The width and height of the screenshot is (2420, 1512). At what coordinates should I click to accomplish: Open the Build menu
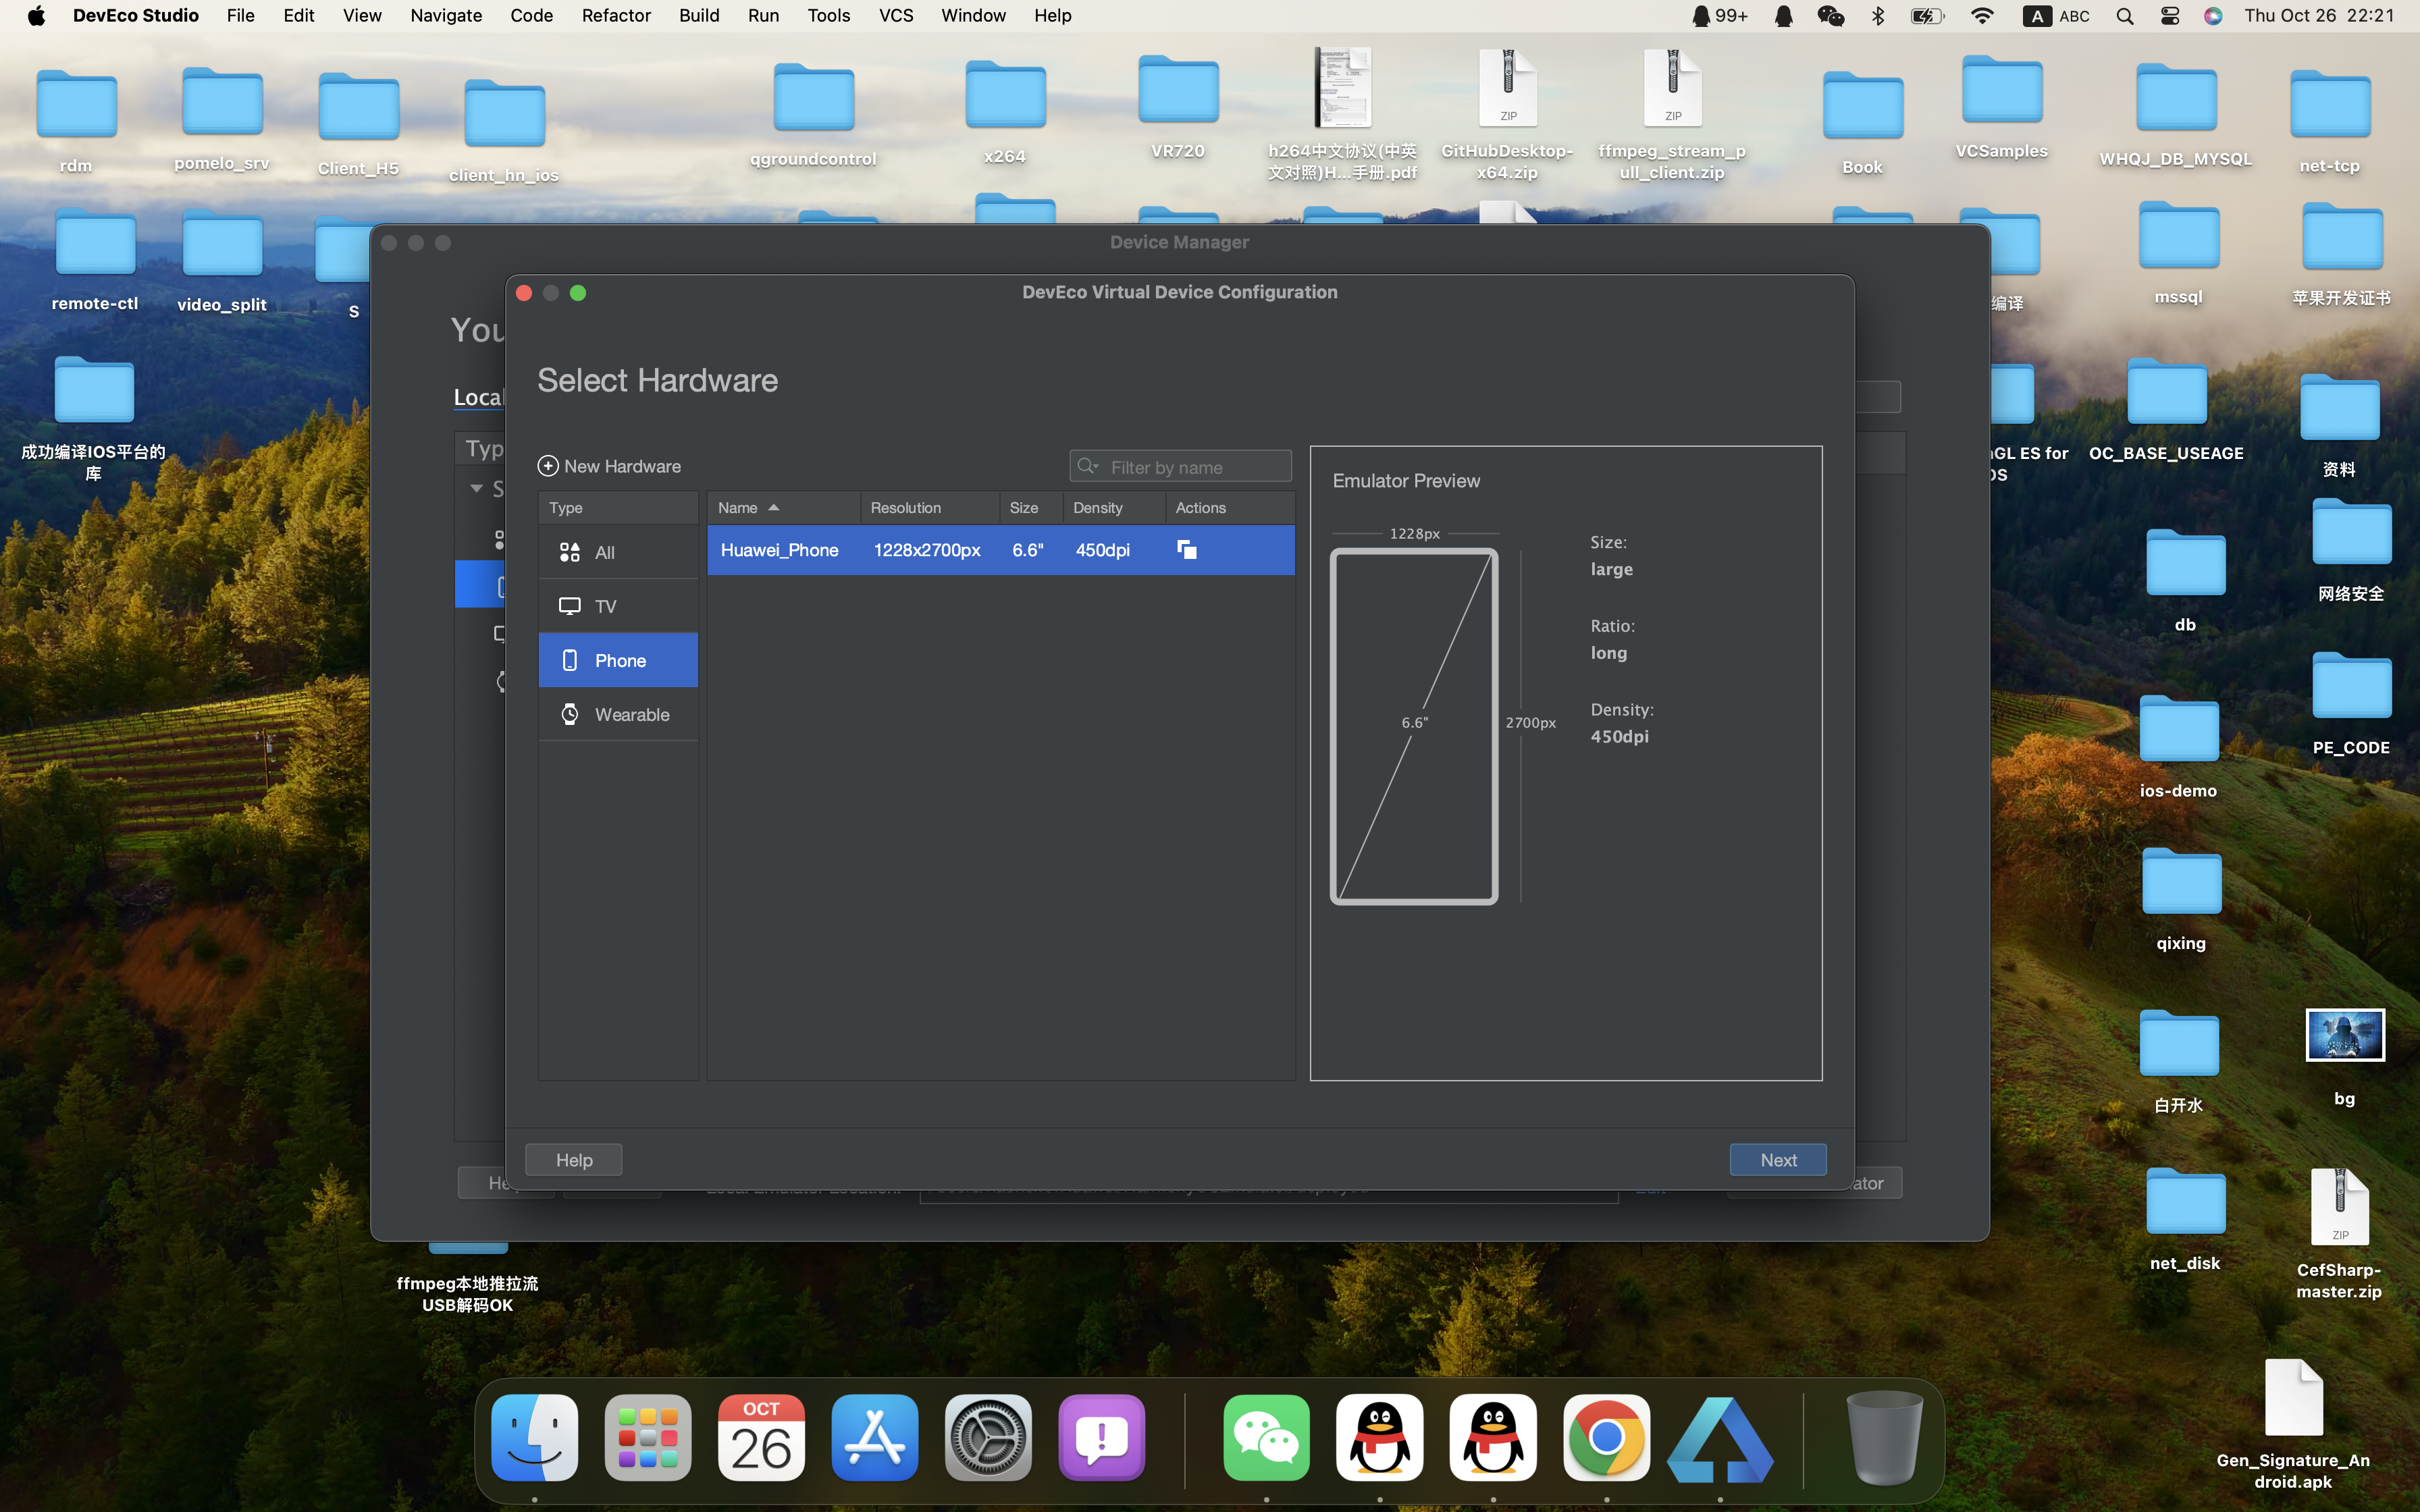(699, 16)
